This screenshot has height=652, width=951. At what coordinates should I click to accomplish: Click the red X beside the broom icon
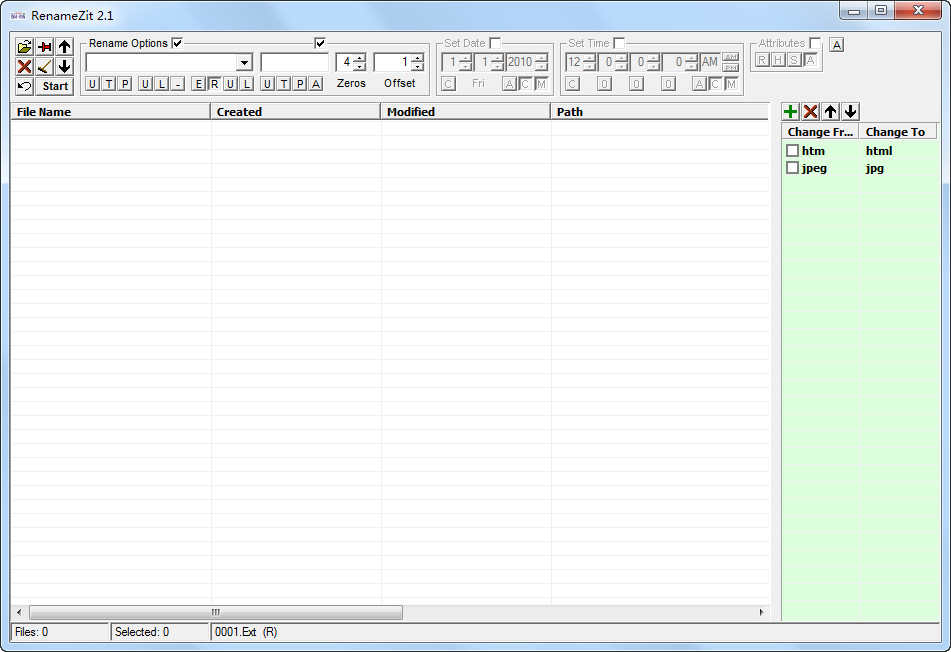click(x=24, y=66)
